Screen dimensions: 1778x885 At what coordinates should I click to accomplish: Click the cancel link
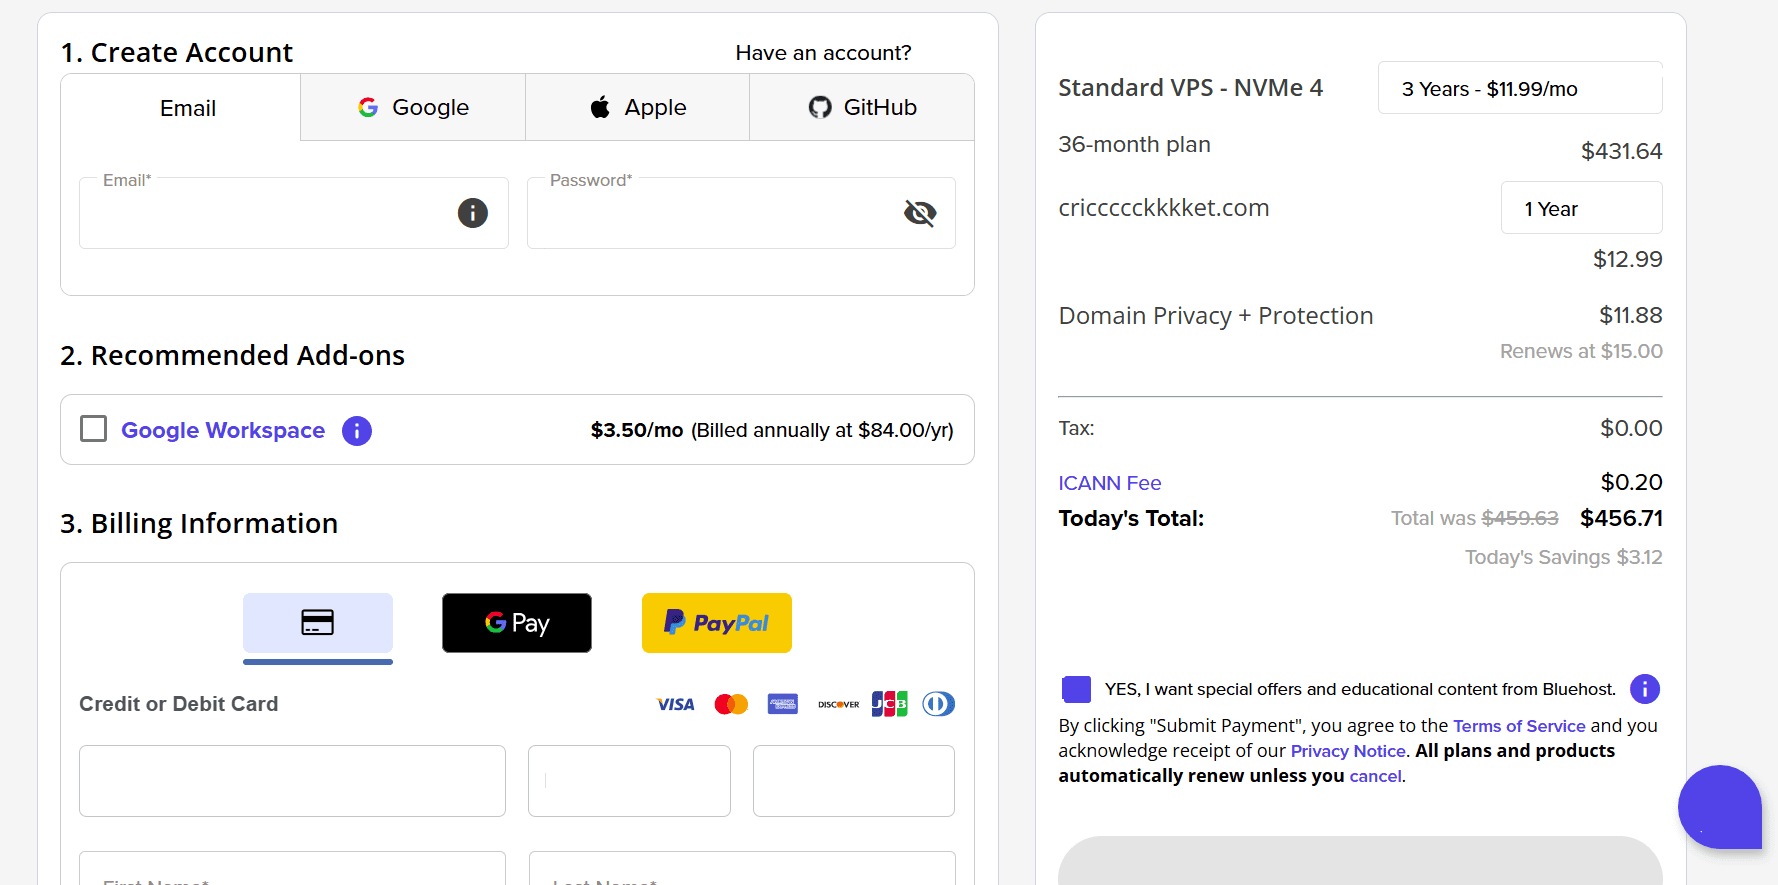pyautogui.click(x=1375, y=776)
